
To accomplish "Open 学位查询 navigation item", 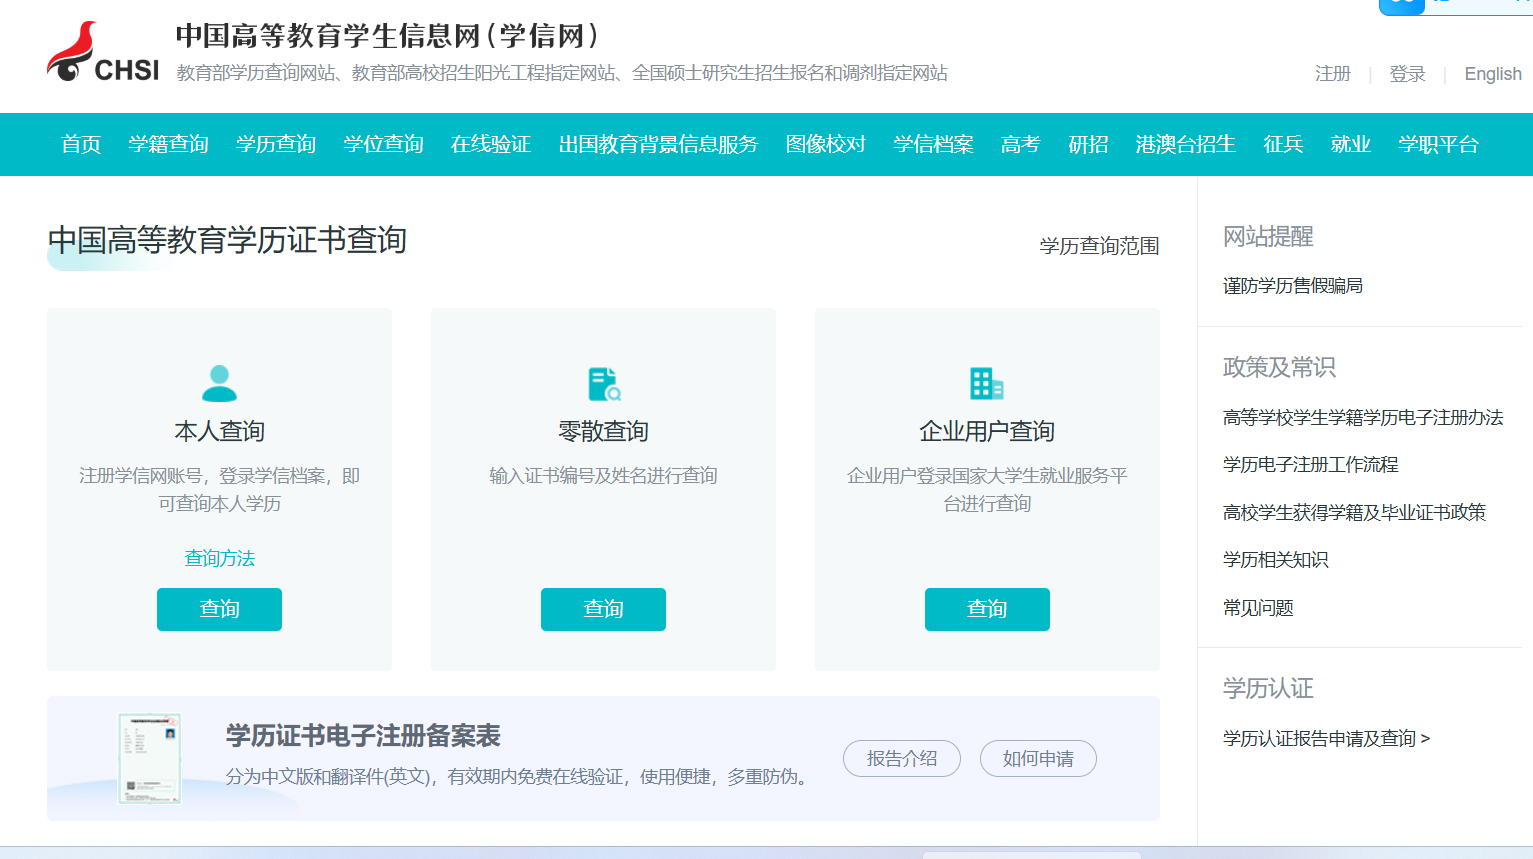I will tap(383, 144).
